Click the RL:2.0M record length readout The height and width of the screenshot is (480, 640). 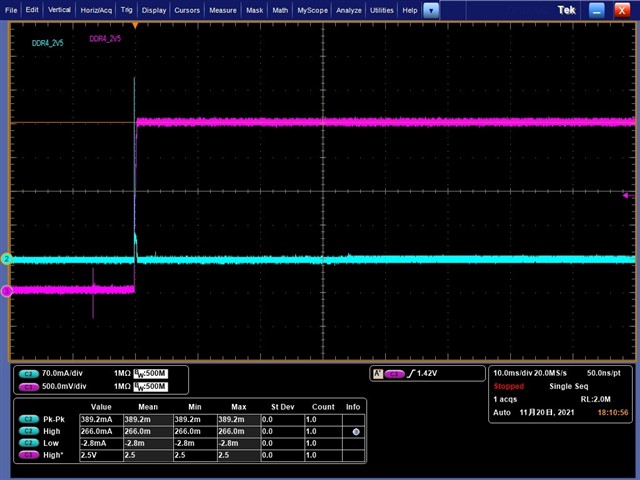tap(596, 399)
